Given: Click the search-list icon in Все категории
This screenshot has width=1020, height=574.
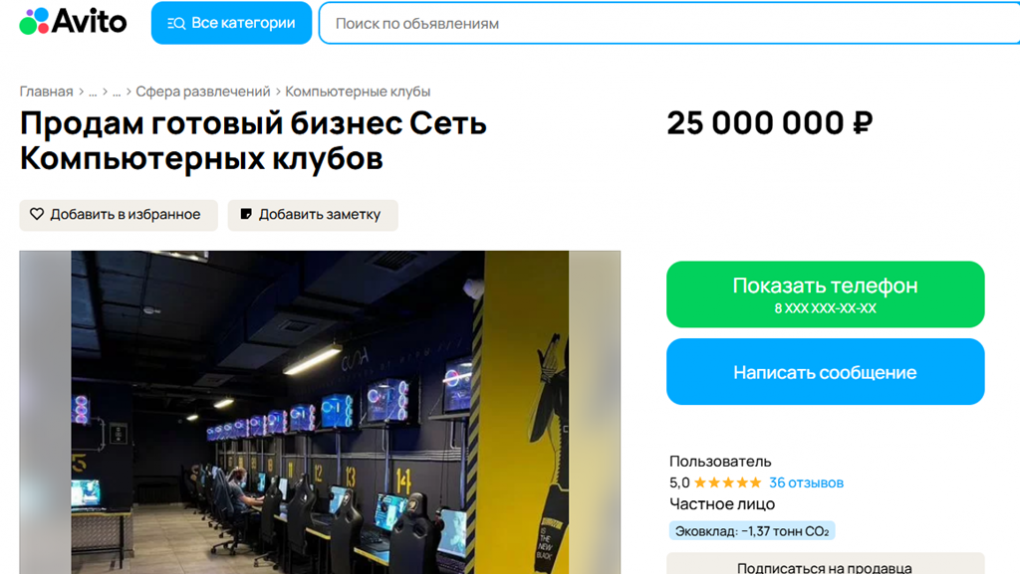Looking at the screenshot, I should pos(176,23).
